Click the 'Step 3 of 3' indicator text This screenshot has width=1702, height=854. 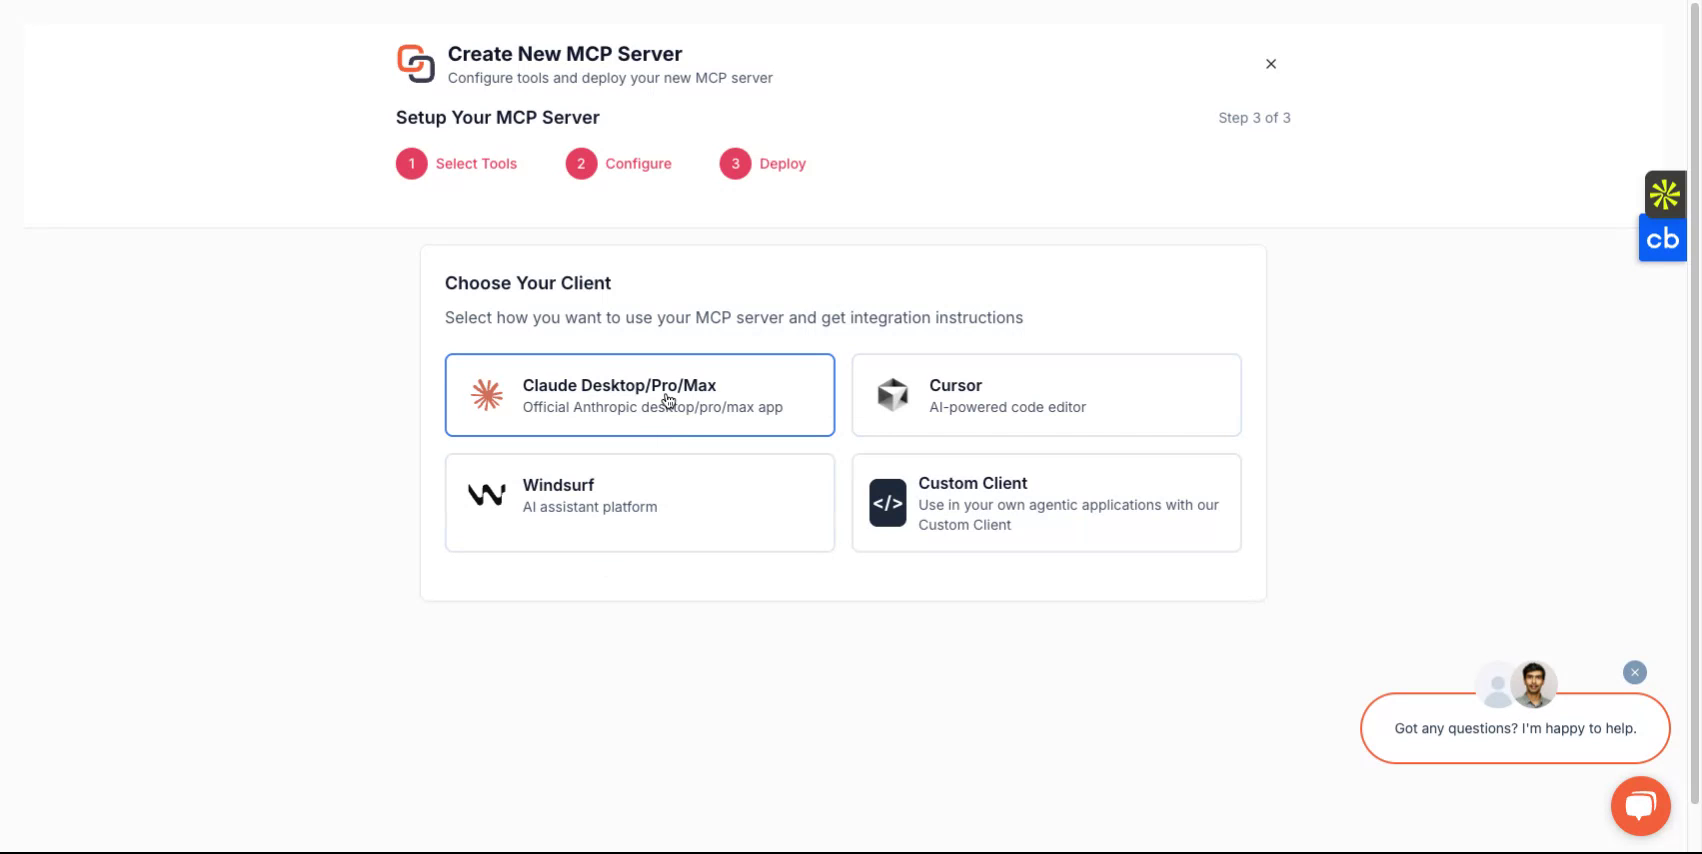click(1254, 118)
